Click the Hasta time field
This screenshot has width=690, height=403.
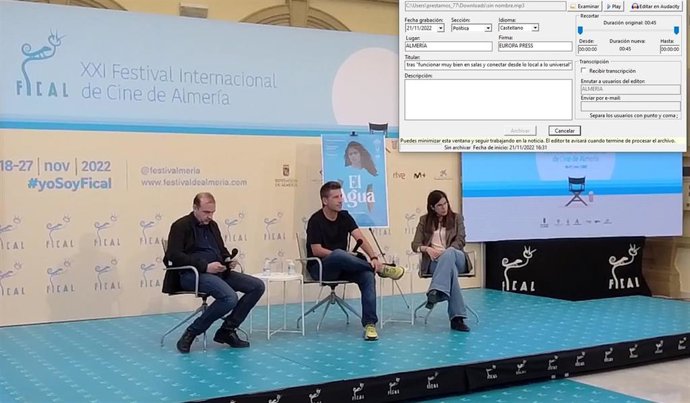pos(670,49)
